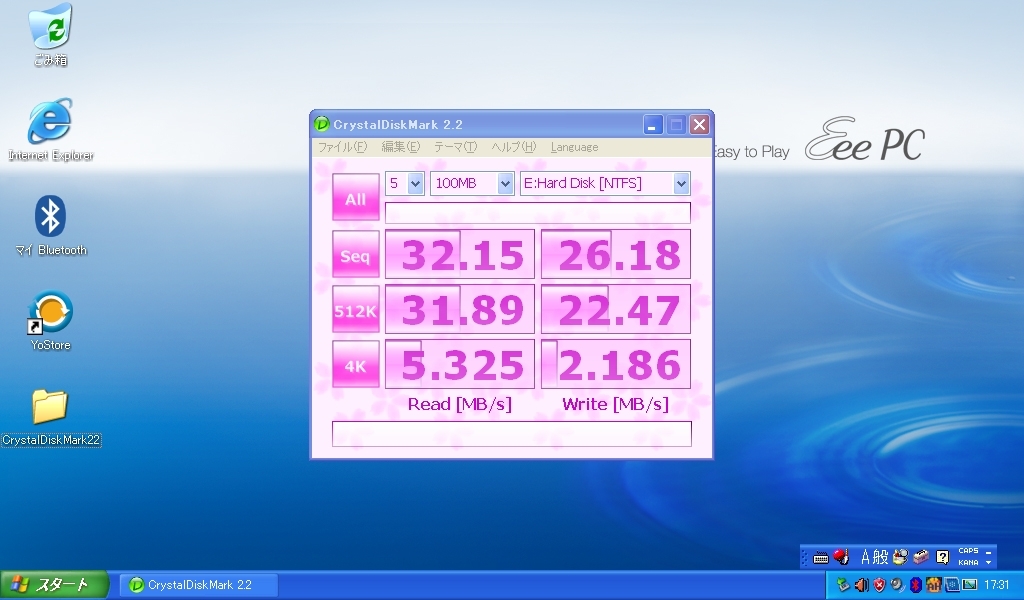Click the 512K read result 31.89

pyautogui.click(x=460, y=309)
